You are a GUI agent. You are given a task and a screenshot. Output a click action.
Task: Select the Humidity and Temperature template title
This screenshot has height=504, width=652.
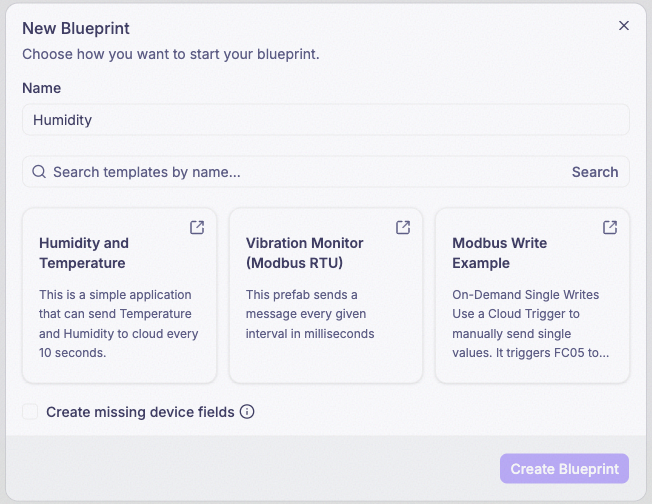(x=84, y=253)
